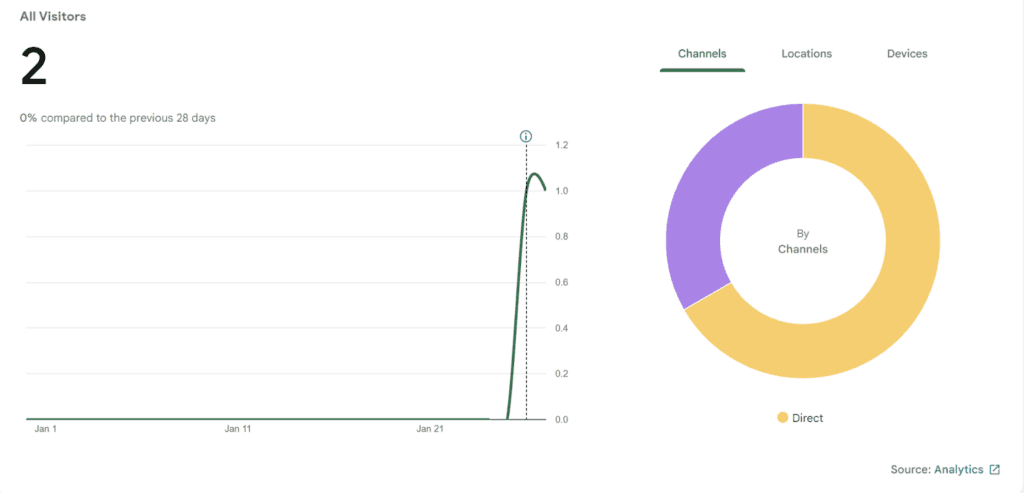Viewport: 1024px width, 493px height.
Task: Click the info icon above the chart
Action: point(526,136)
